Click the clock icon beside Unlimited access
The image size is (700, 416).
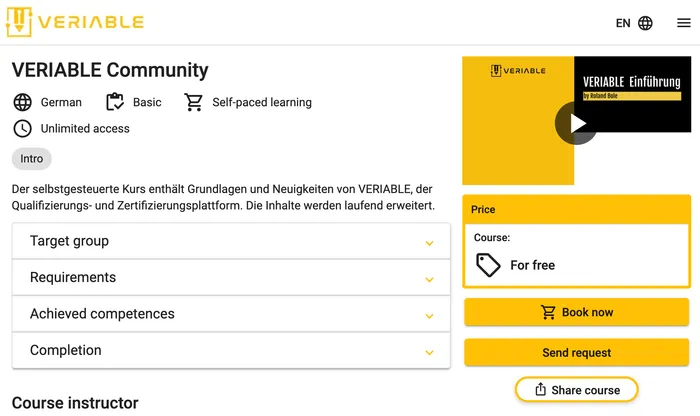[22, 129]
